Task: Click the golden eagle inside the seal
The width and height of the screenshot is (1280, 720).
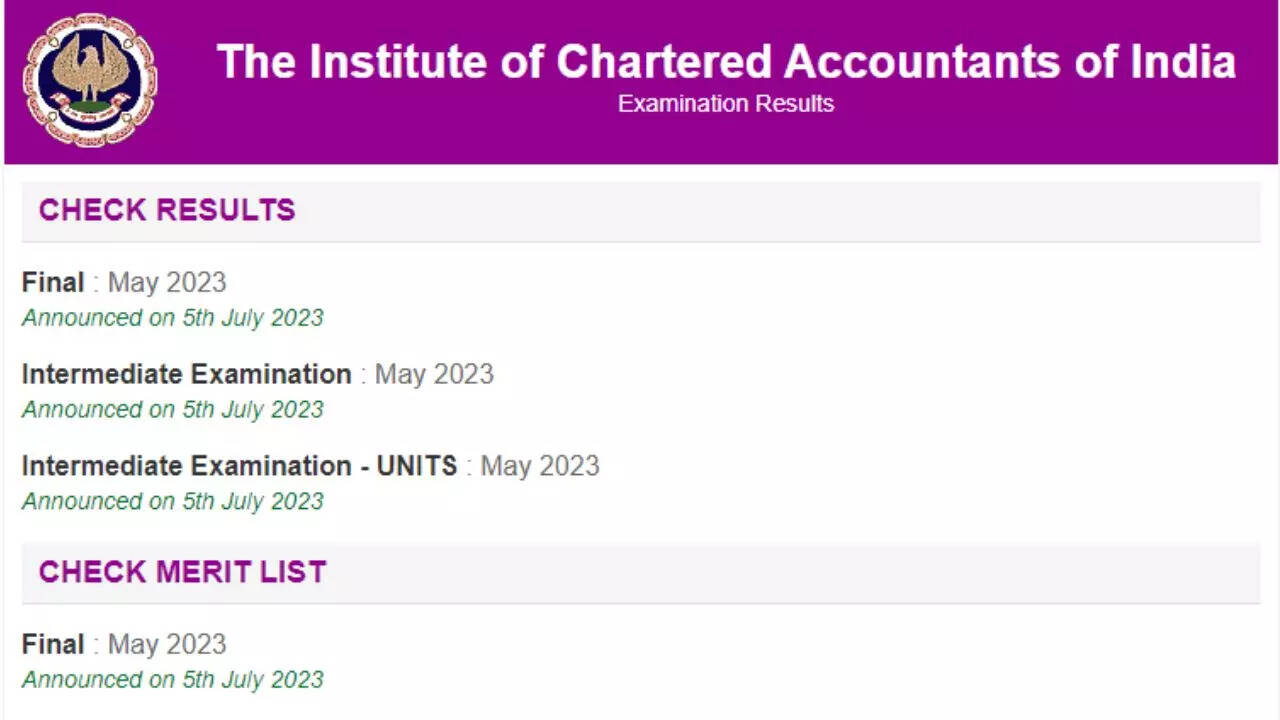Action: pos(91,70)
